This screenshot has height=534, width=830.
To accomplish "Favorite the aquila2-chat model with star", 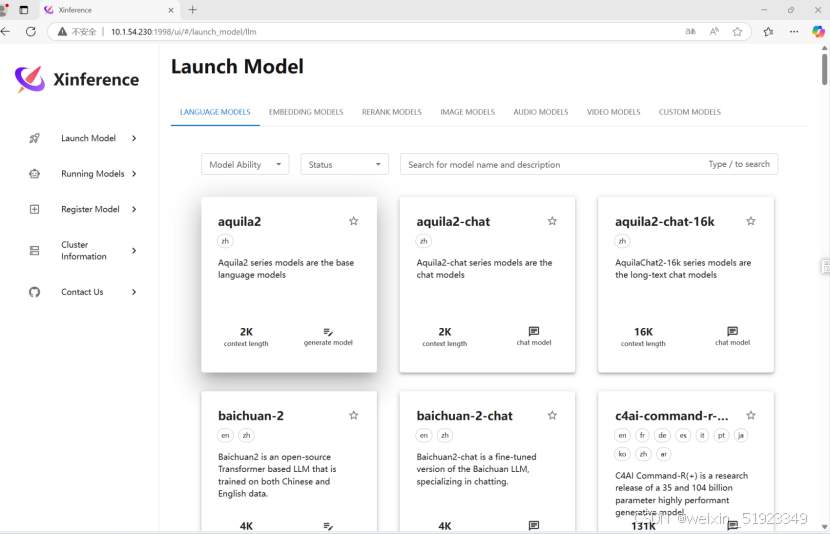I will tap(552, 221).
